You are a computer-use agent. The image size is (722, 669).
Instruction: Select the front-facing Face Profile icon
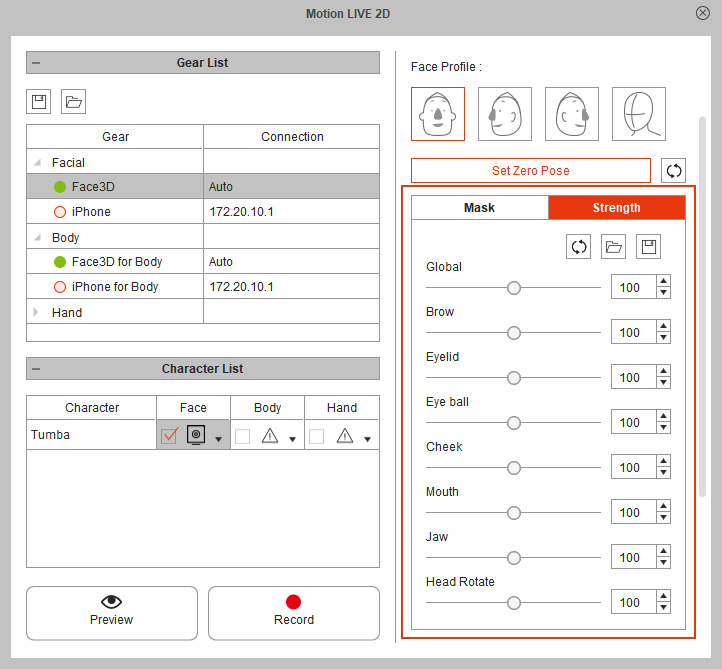[438, 114]
